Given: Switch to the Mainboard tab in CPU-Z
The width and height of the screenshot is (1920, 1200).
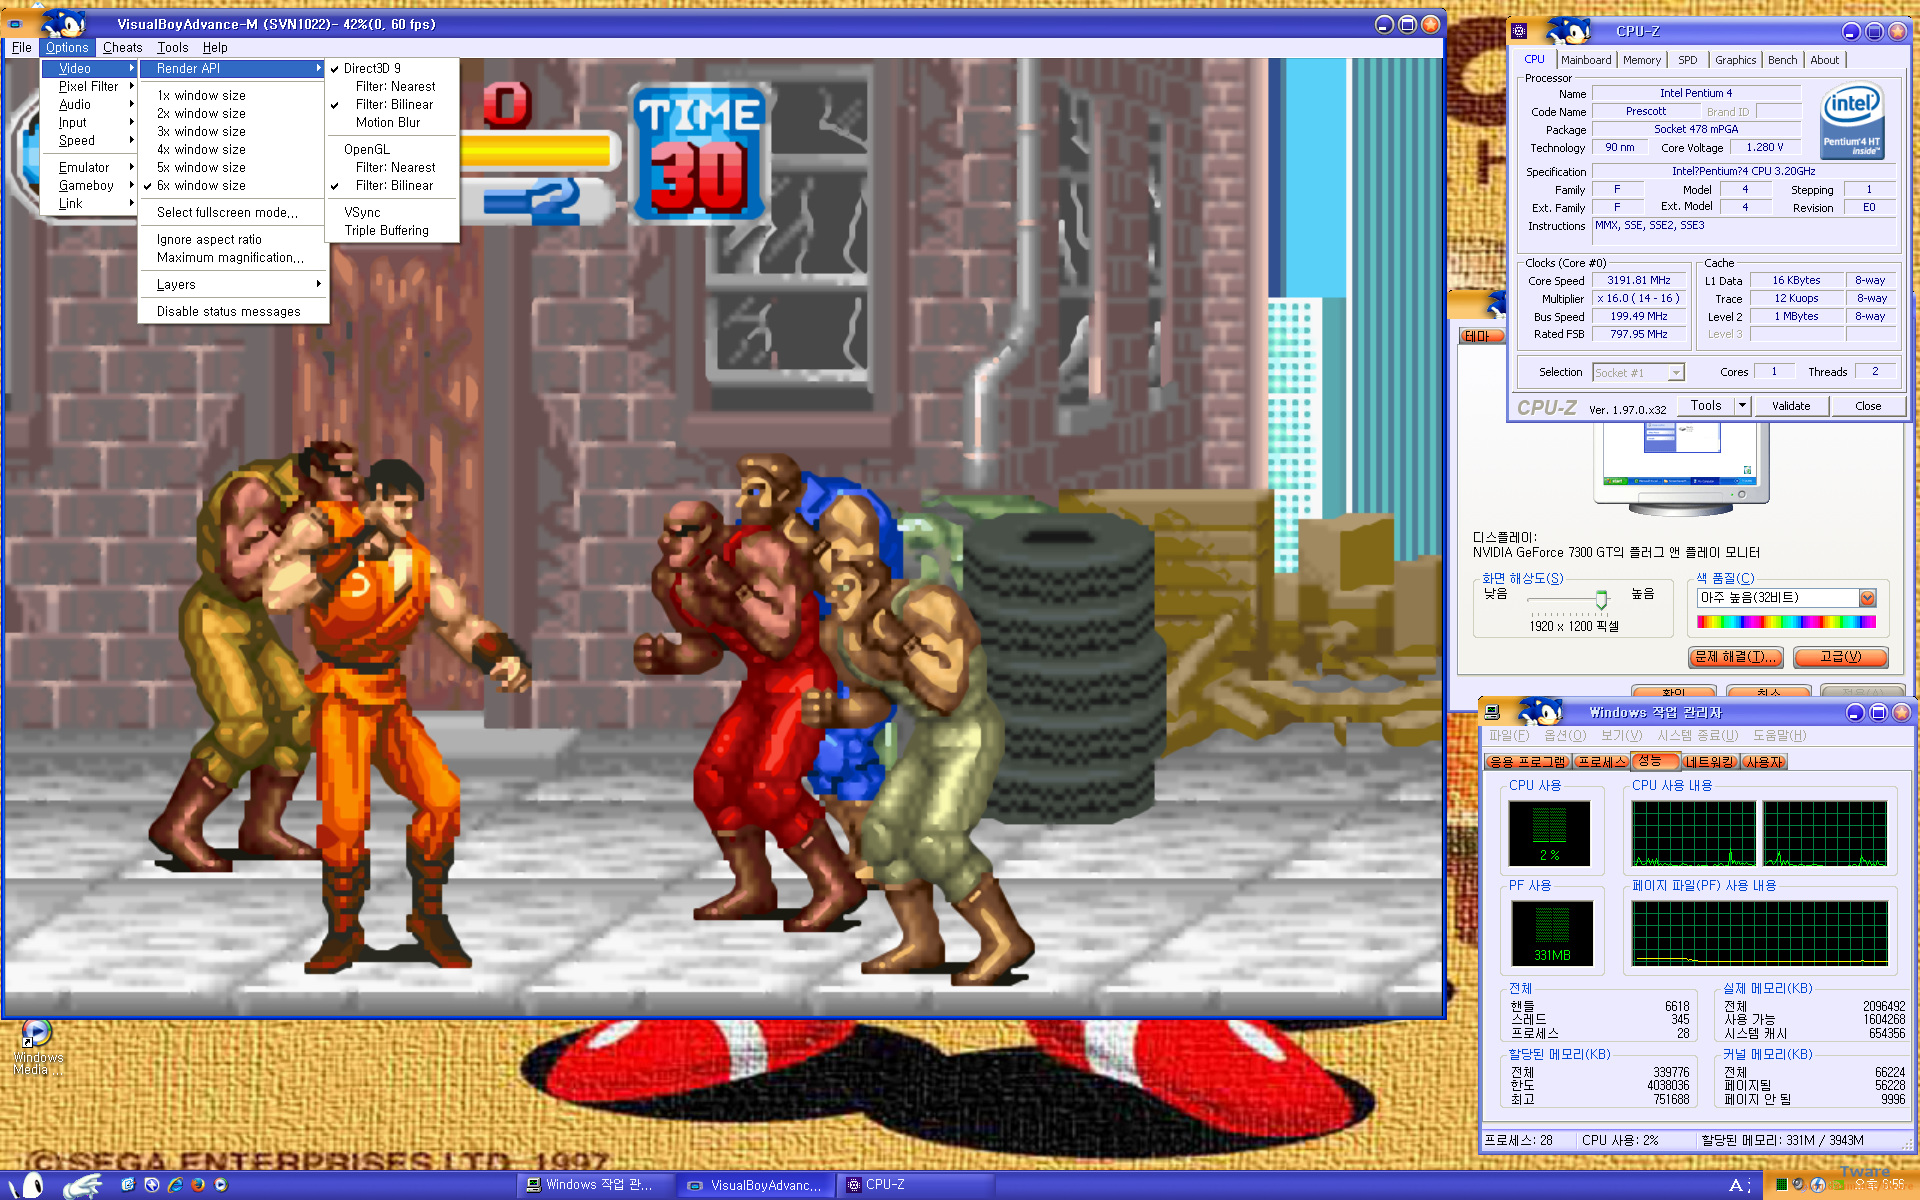Looking at the screenshot, I should 1586,60.
